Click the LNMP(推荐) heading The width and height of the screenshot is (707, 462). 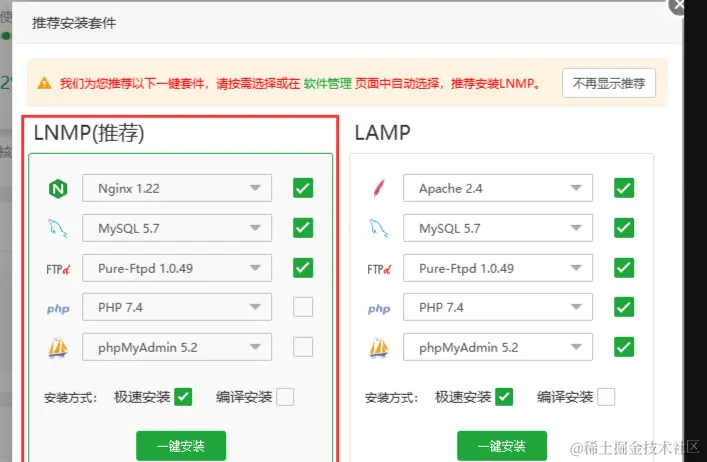(x=89, y=133)
